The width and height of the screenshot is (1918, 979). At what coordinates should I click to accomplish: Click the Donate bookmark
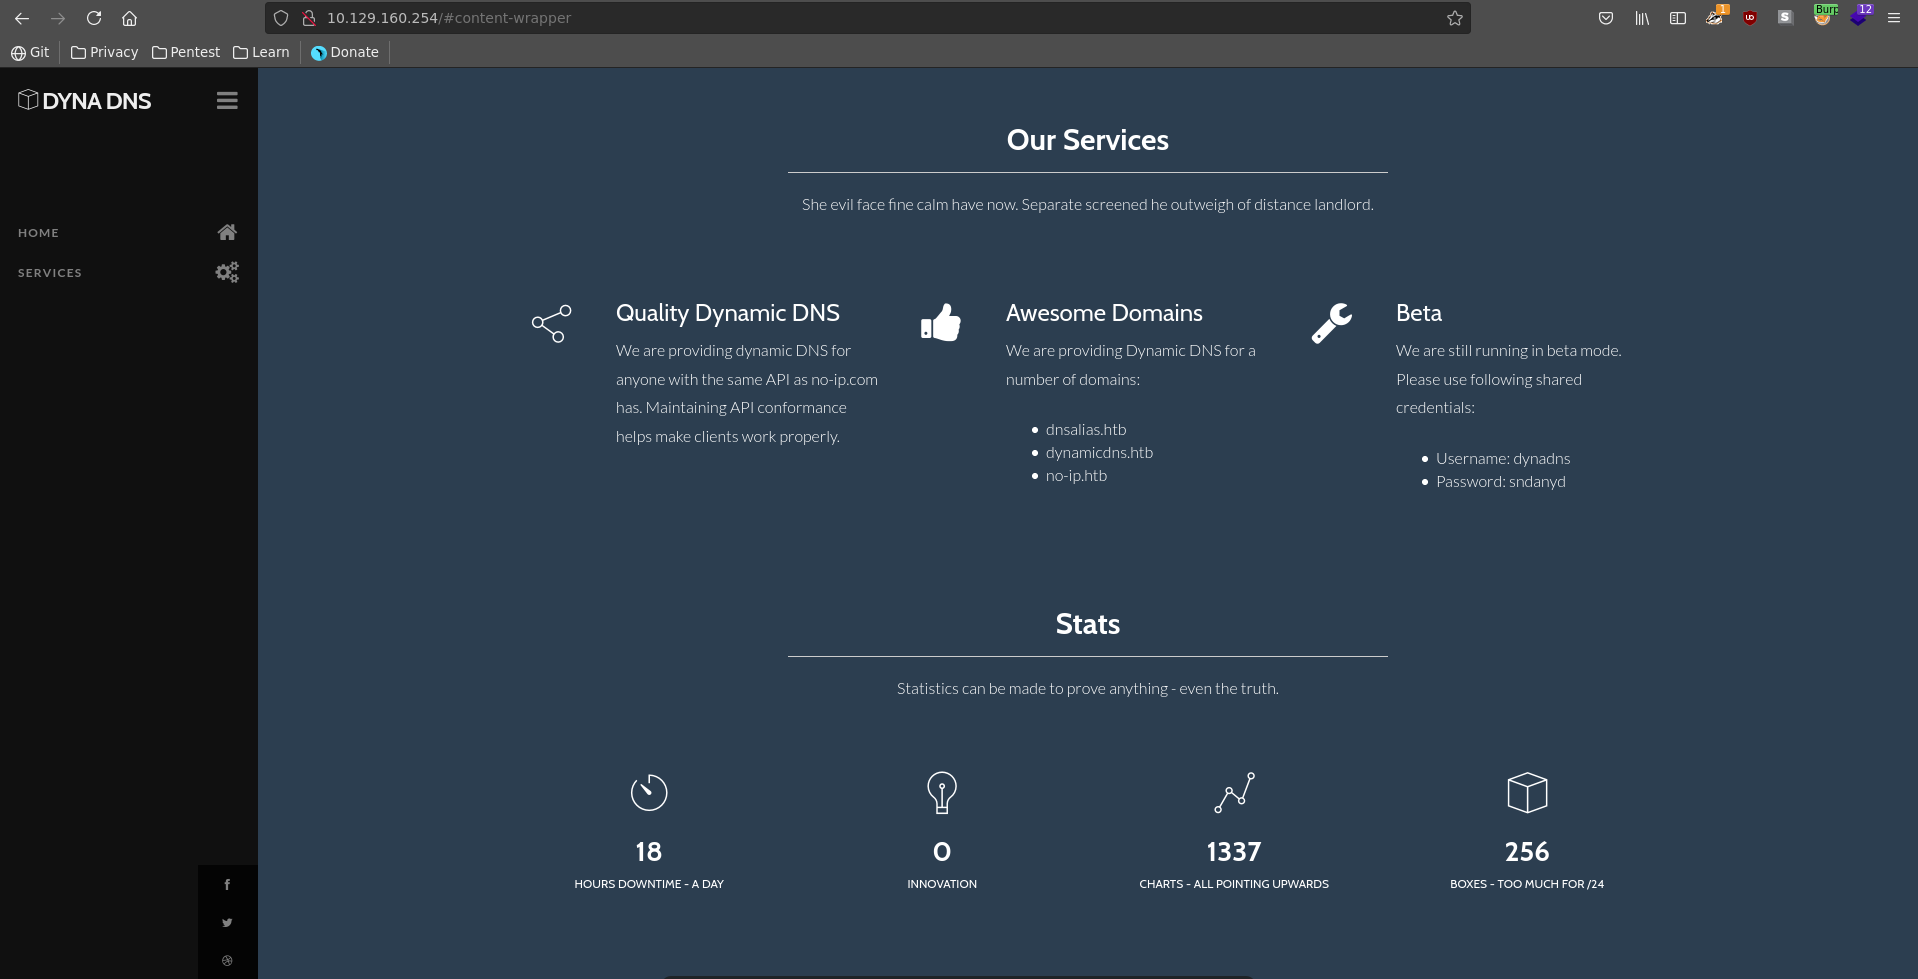pos(345,52)
